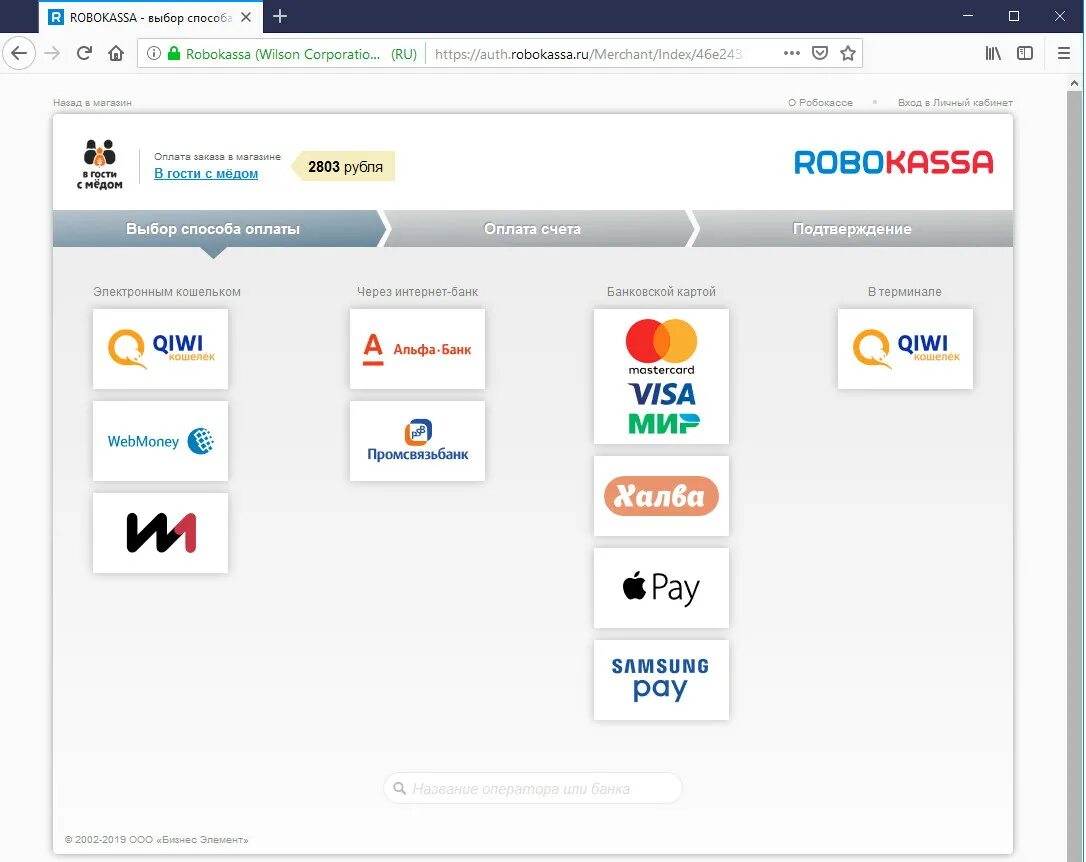Click the Оплата счета step
The image size is (1086, 862).
[537, 228]
